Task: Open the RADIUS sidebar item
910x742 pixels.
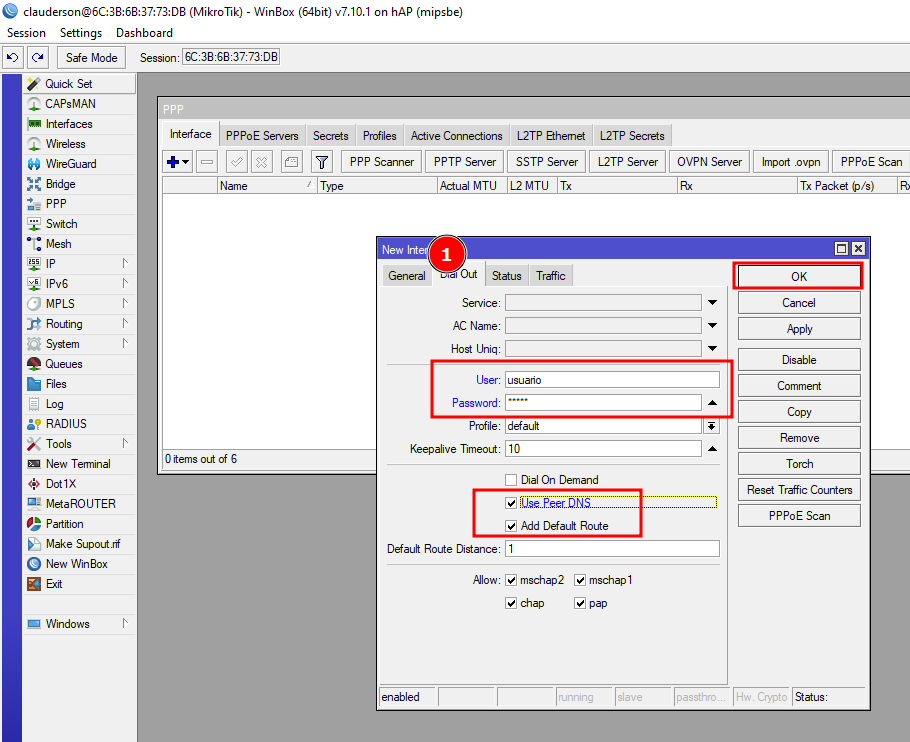Action: click(66, 424)
